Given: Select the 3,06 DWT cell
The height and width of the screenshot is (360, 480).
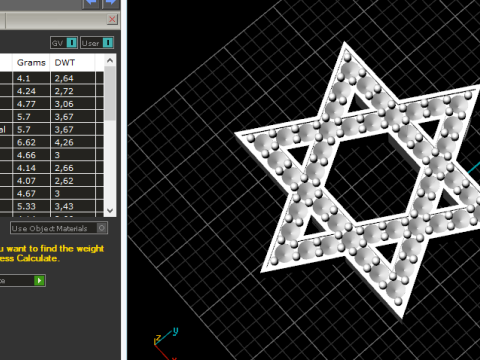Looking at the screenshot, I should click(73, 104).
